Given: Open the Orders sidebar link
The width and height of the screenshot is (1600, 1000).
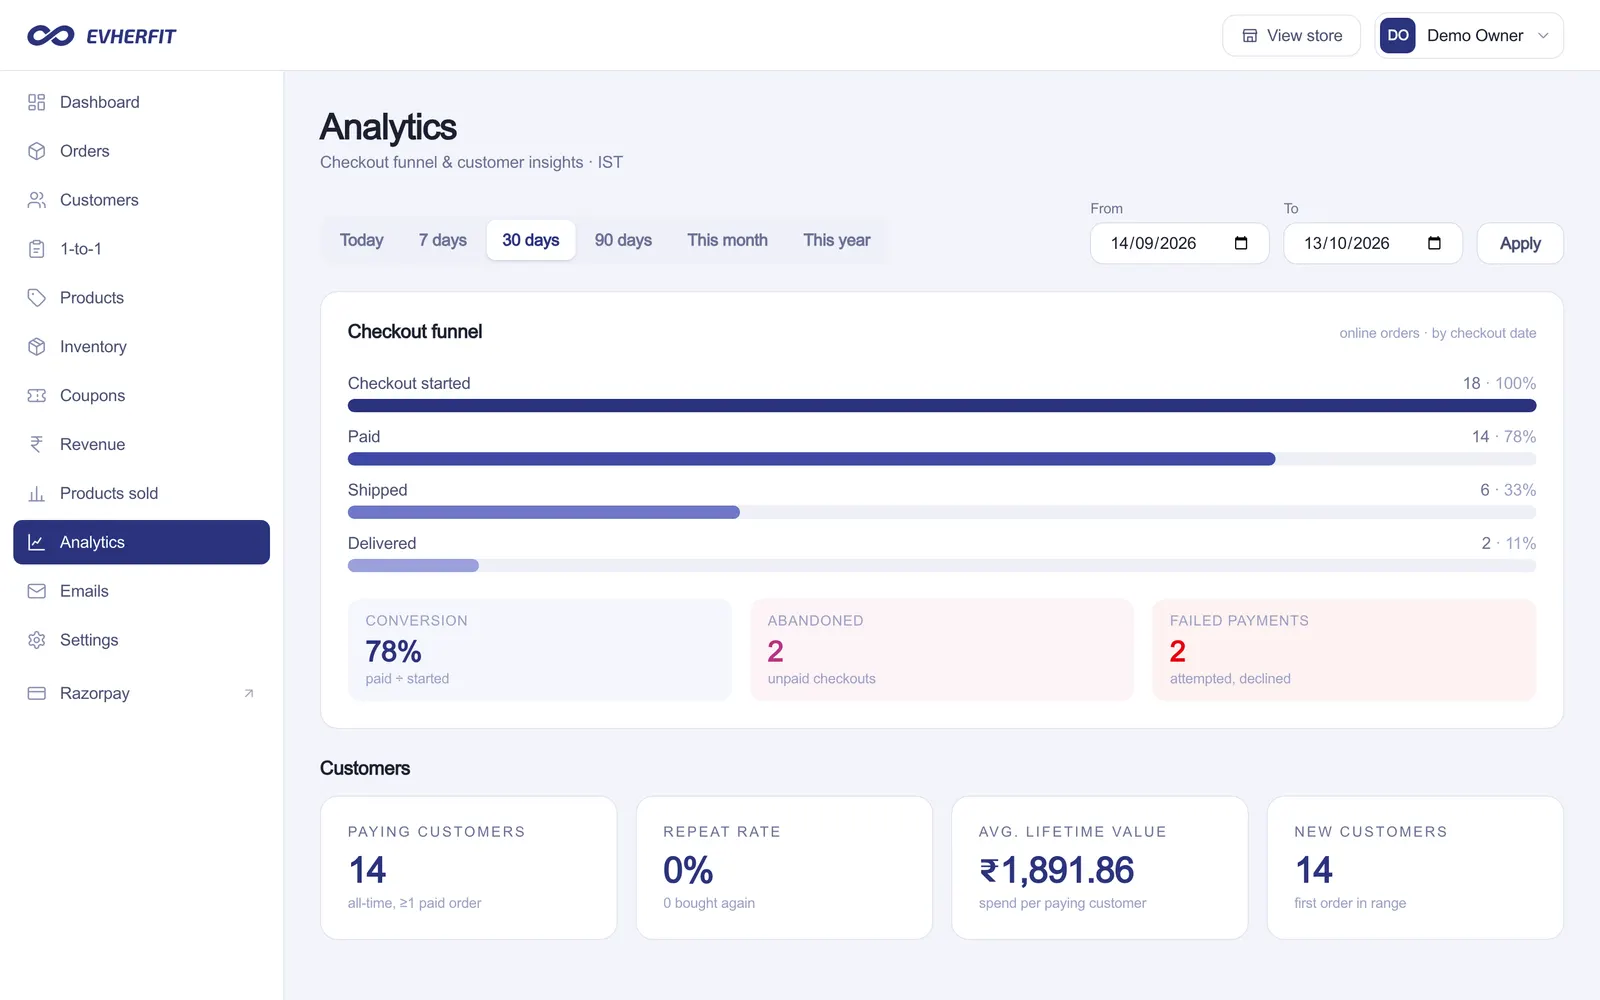Looking at the screenshot, I should pyautogui.click(x=141, y=151).
